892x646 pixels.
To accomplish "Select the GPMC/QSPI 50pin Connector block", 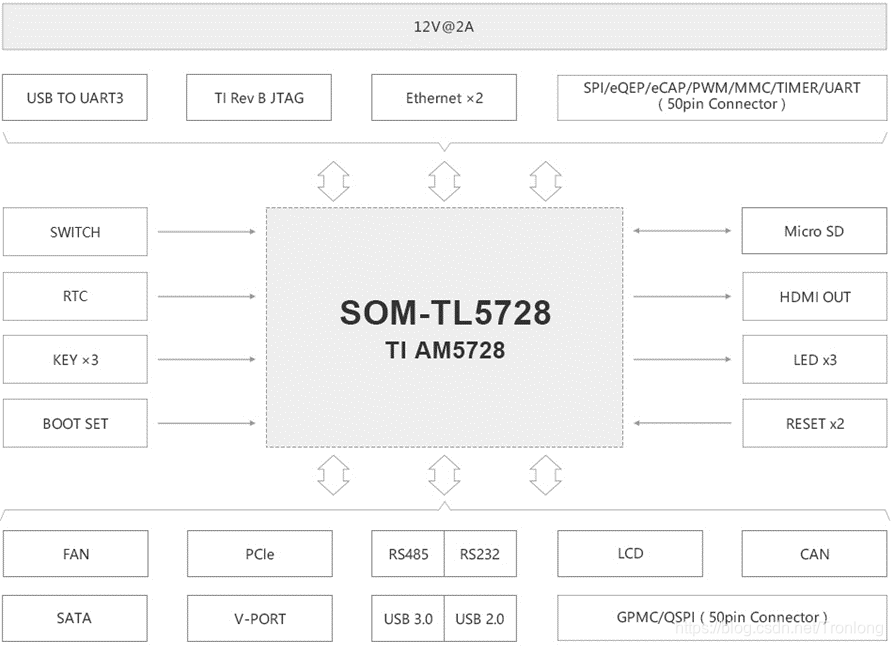I will click(722, 618).
